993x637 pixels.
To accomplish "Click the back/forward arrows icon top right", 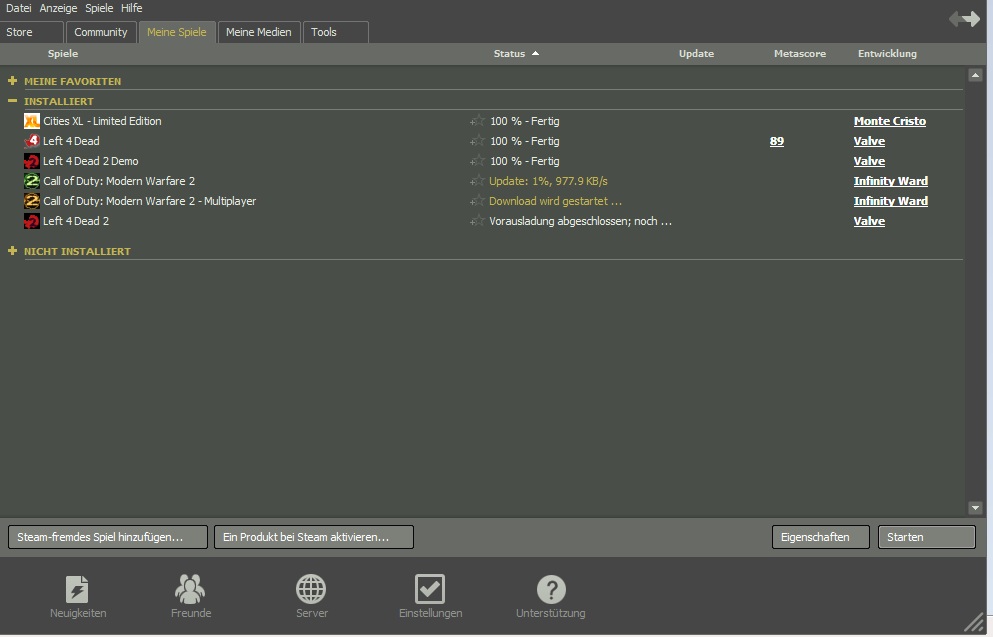I will pos(965,19).
